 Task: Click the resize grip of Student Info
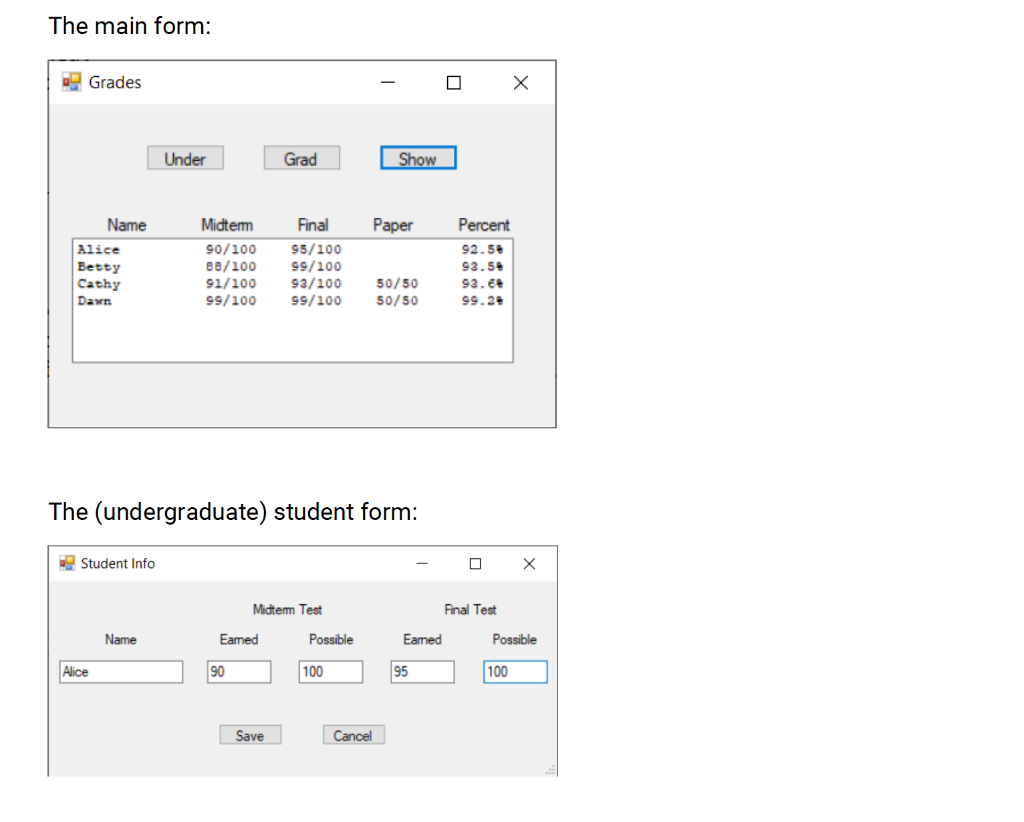pos(551,770)
